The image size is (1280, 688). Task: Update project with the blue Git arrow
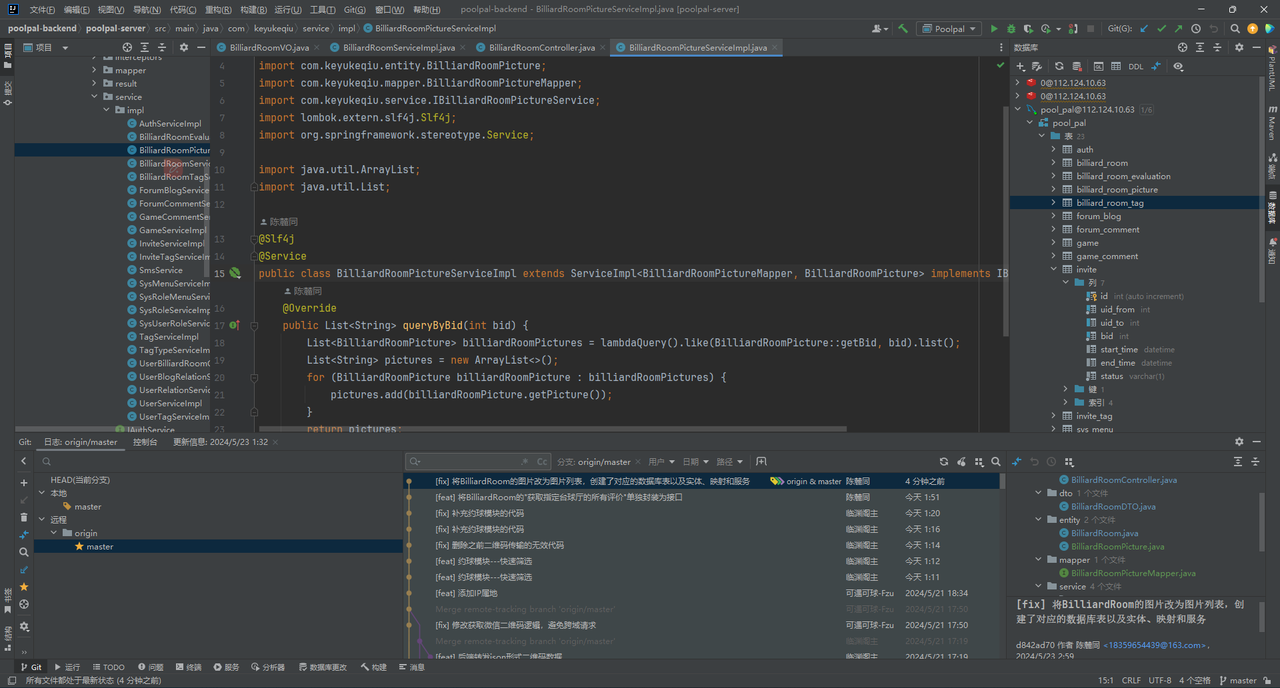pos(1144,29)
